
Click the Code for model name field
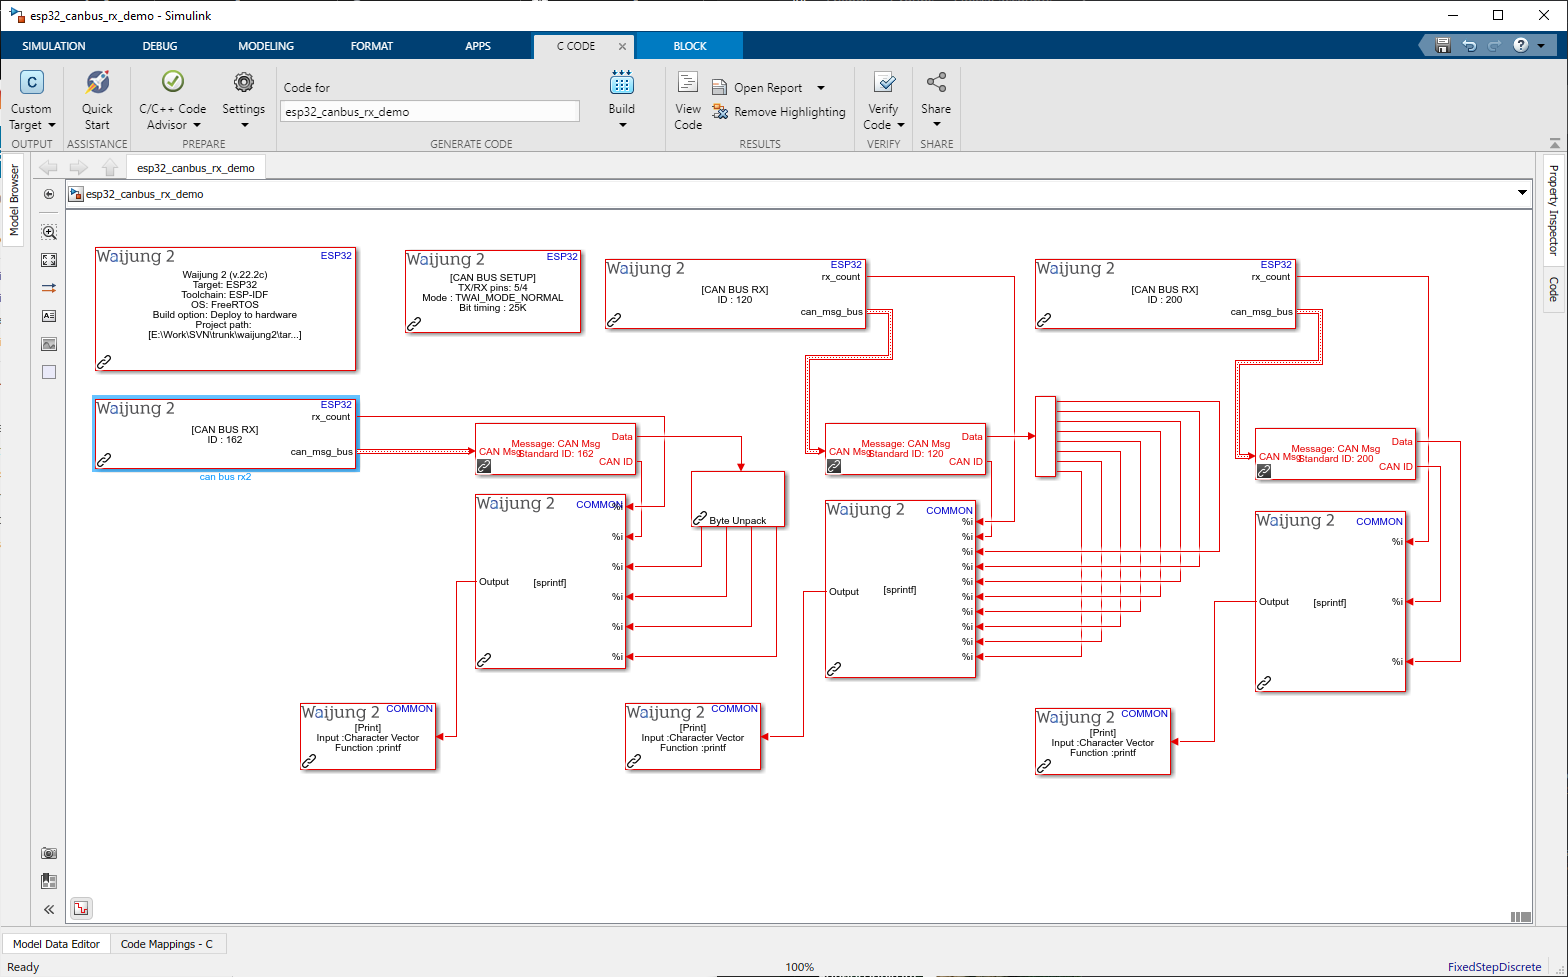tap(430, 112)
